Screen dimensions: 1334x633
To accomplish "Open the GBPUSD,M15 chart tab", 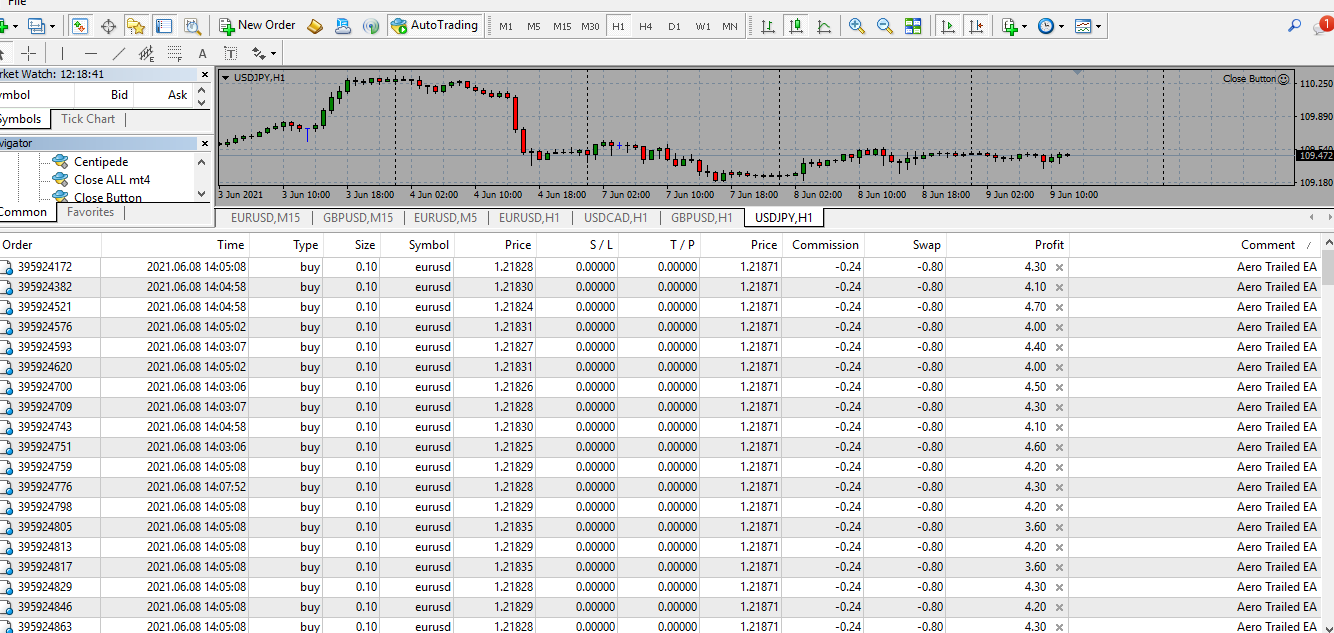I will tap(357, 217).
